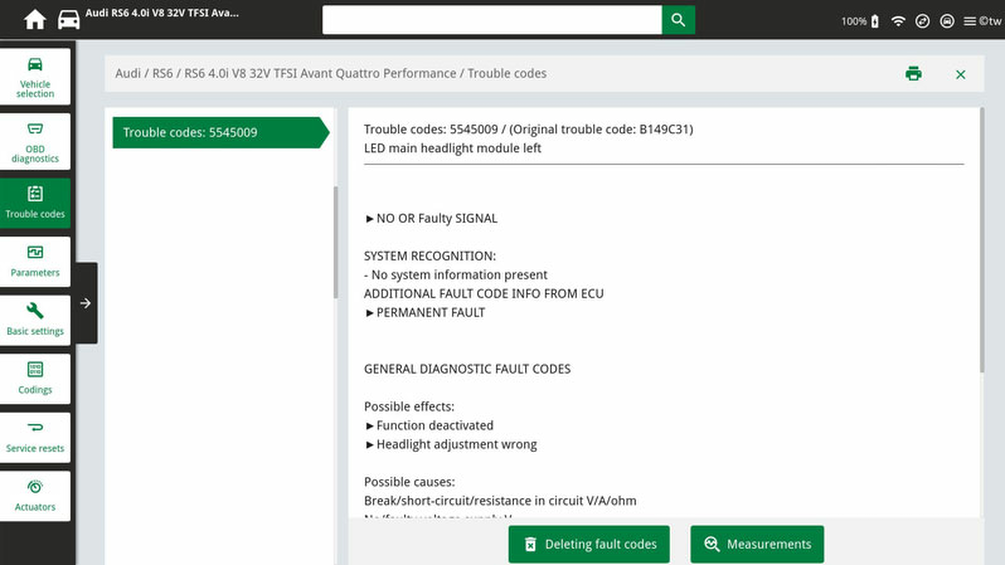This screenshot has width=1005, height=565.
Task: Open the hamburger menu in top bar
Action: pos(970,21)
